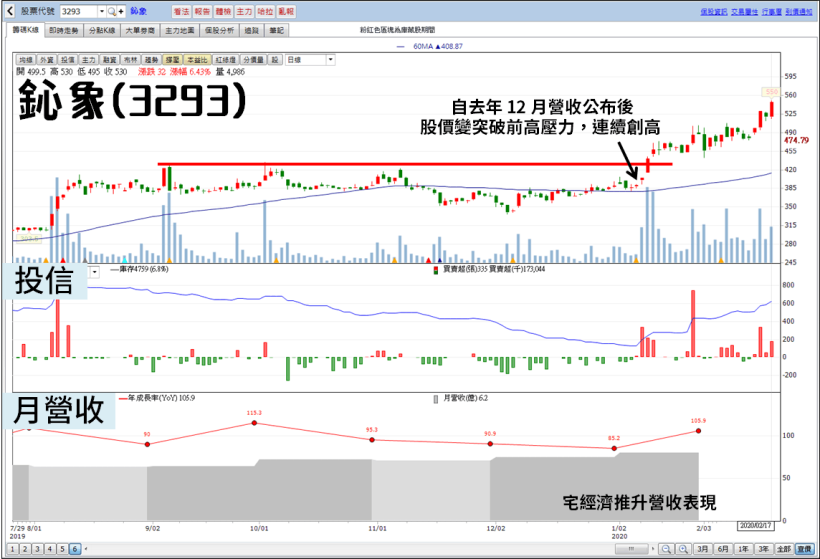Toggle the 趨勢 indicator button

click(x=151, y=60)
